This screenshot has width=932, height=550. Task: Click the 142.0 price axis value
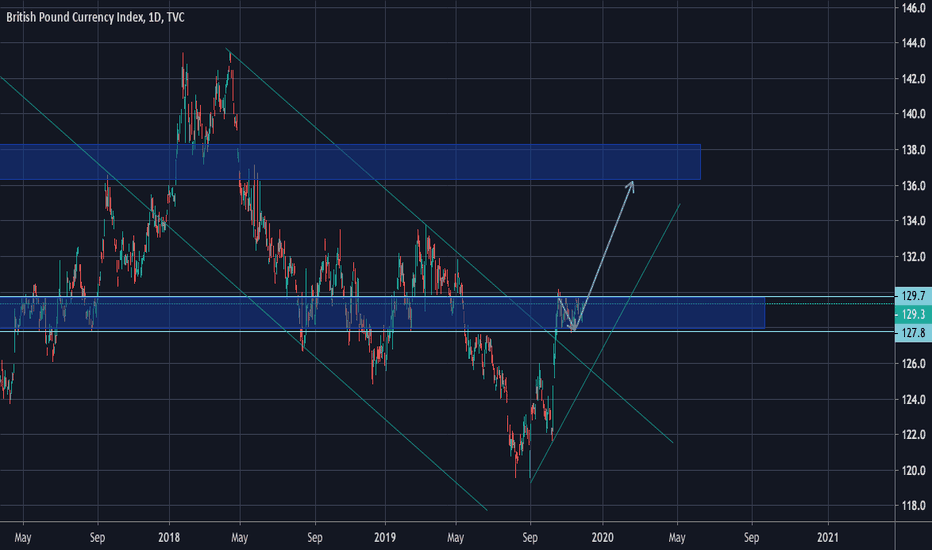(914, 78)
